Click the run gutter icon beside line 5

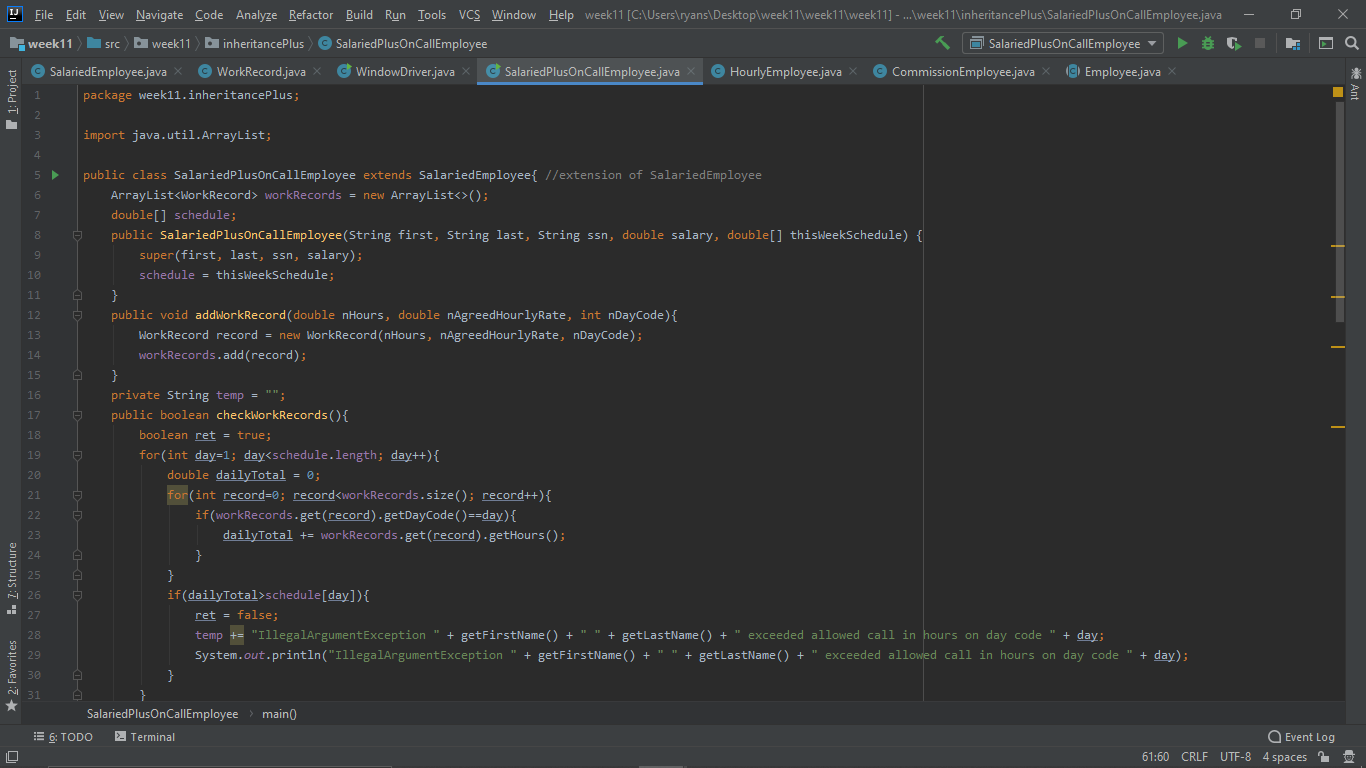pyautogui.click(x=55, y=174)
